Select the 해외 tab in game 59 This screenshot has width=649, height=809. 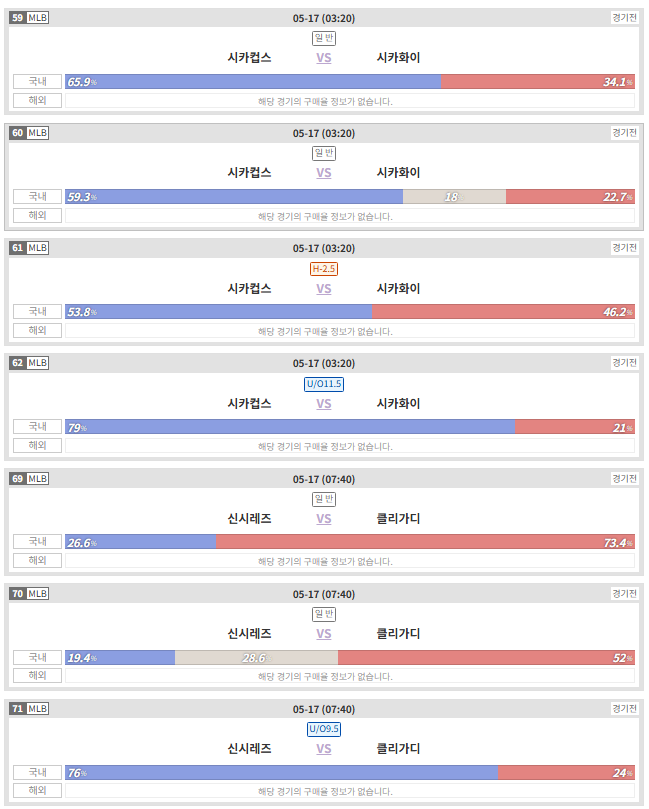38,101
